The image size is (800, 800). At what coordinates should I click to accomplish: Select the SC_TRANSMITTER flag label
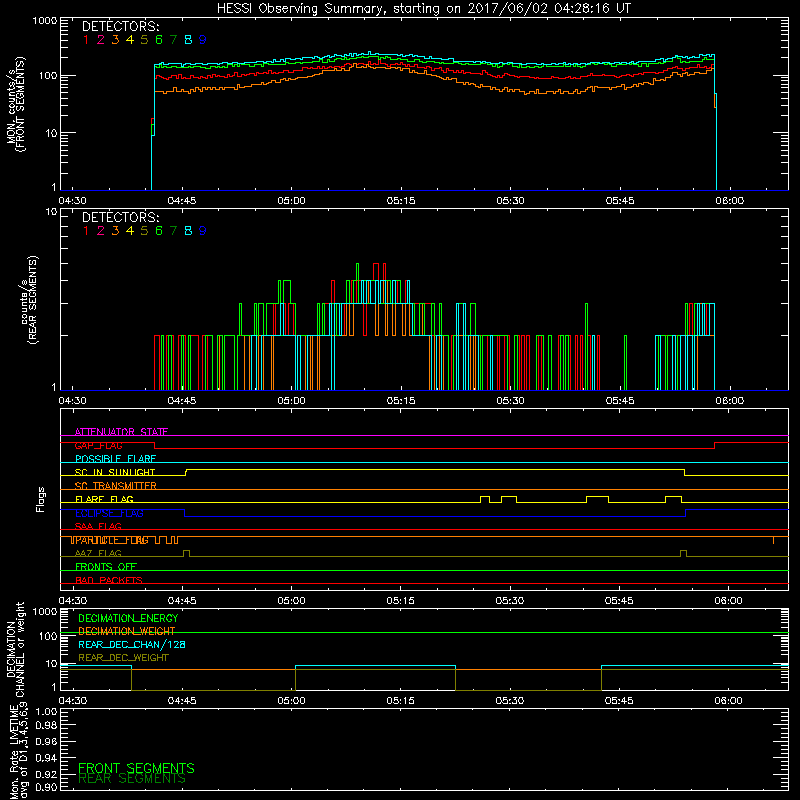click(115, 486)
